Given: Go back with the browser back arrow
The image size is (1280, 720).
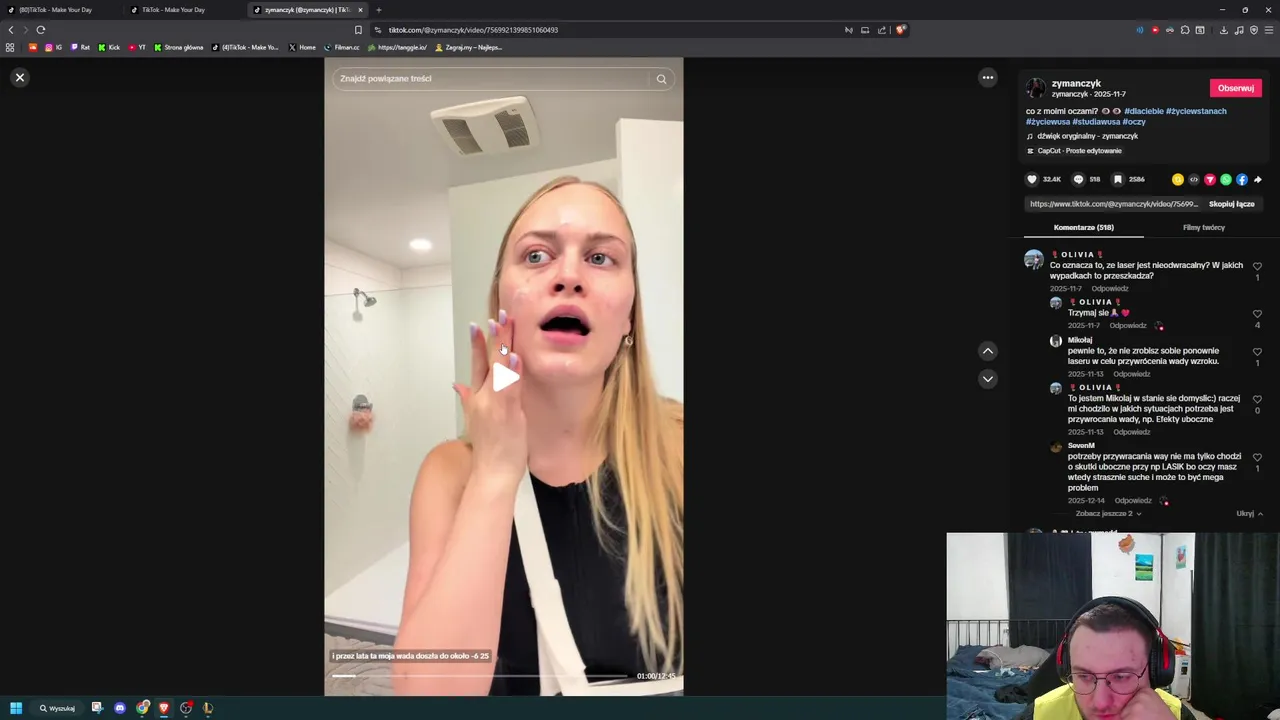Looking at the screenshot, I should pyautogui.click(x=11, y=30).
